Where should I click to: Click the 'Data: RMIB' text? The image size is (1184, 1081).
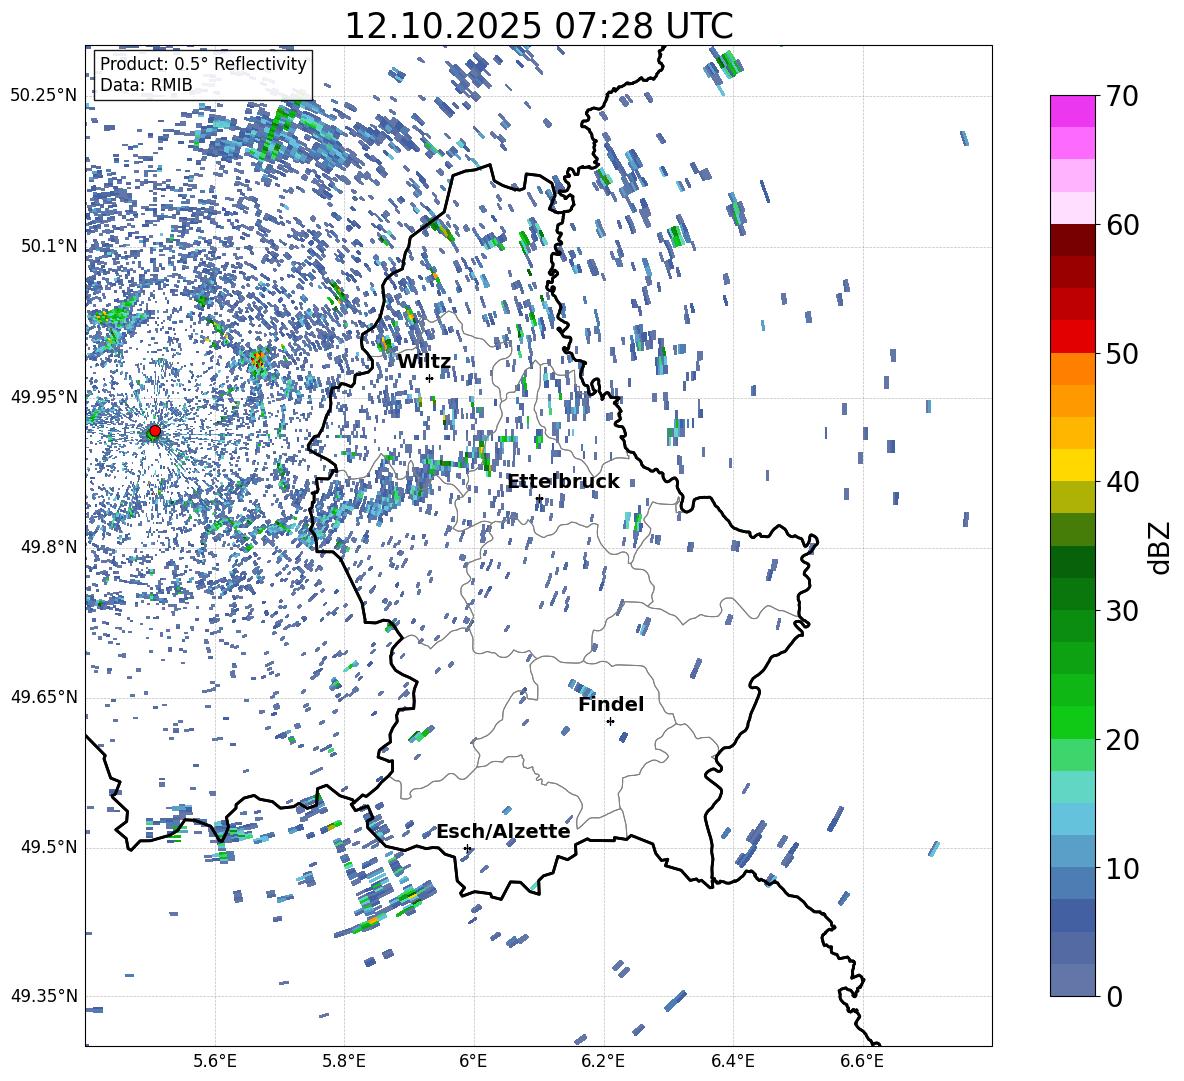tap(146, 85)
